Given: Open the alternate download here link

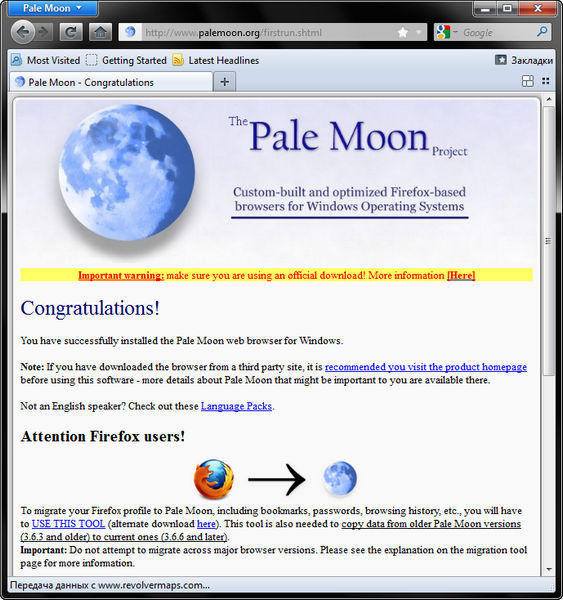Looking at the screenshot, I should [206, 523].
